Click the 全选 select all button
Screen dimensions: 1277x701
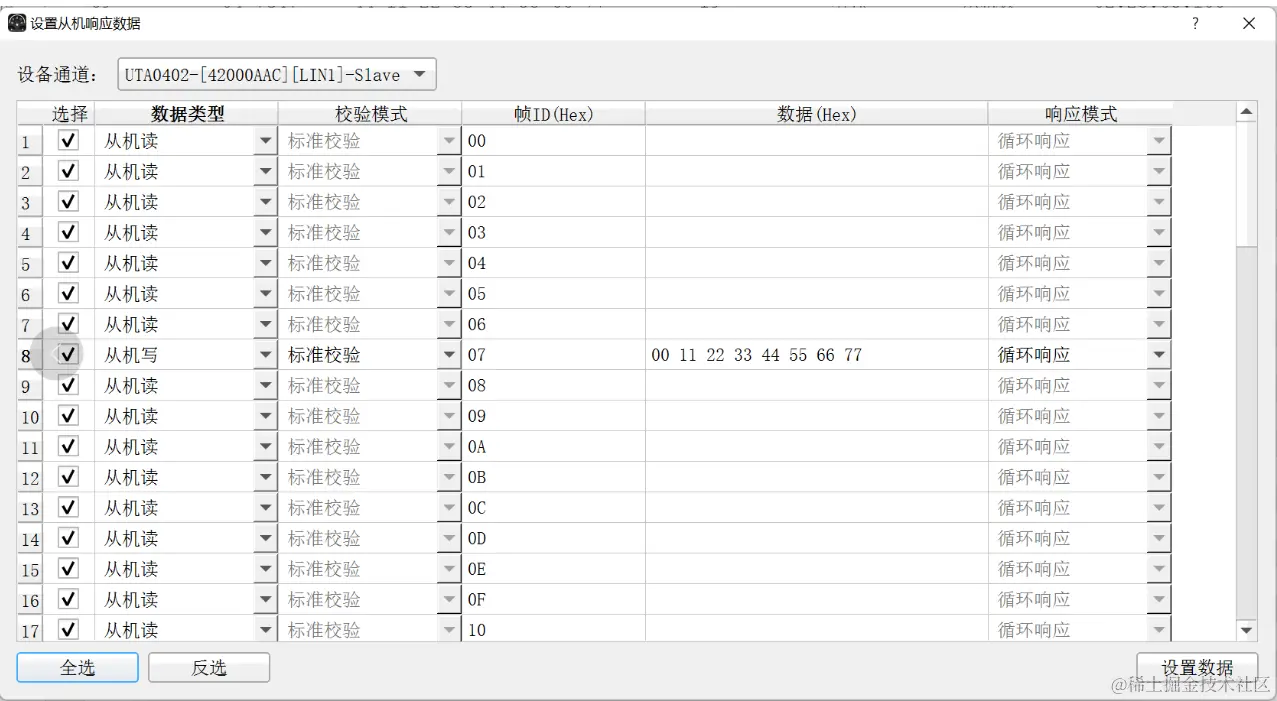[x=77, y=668]
